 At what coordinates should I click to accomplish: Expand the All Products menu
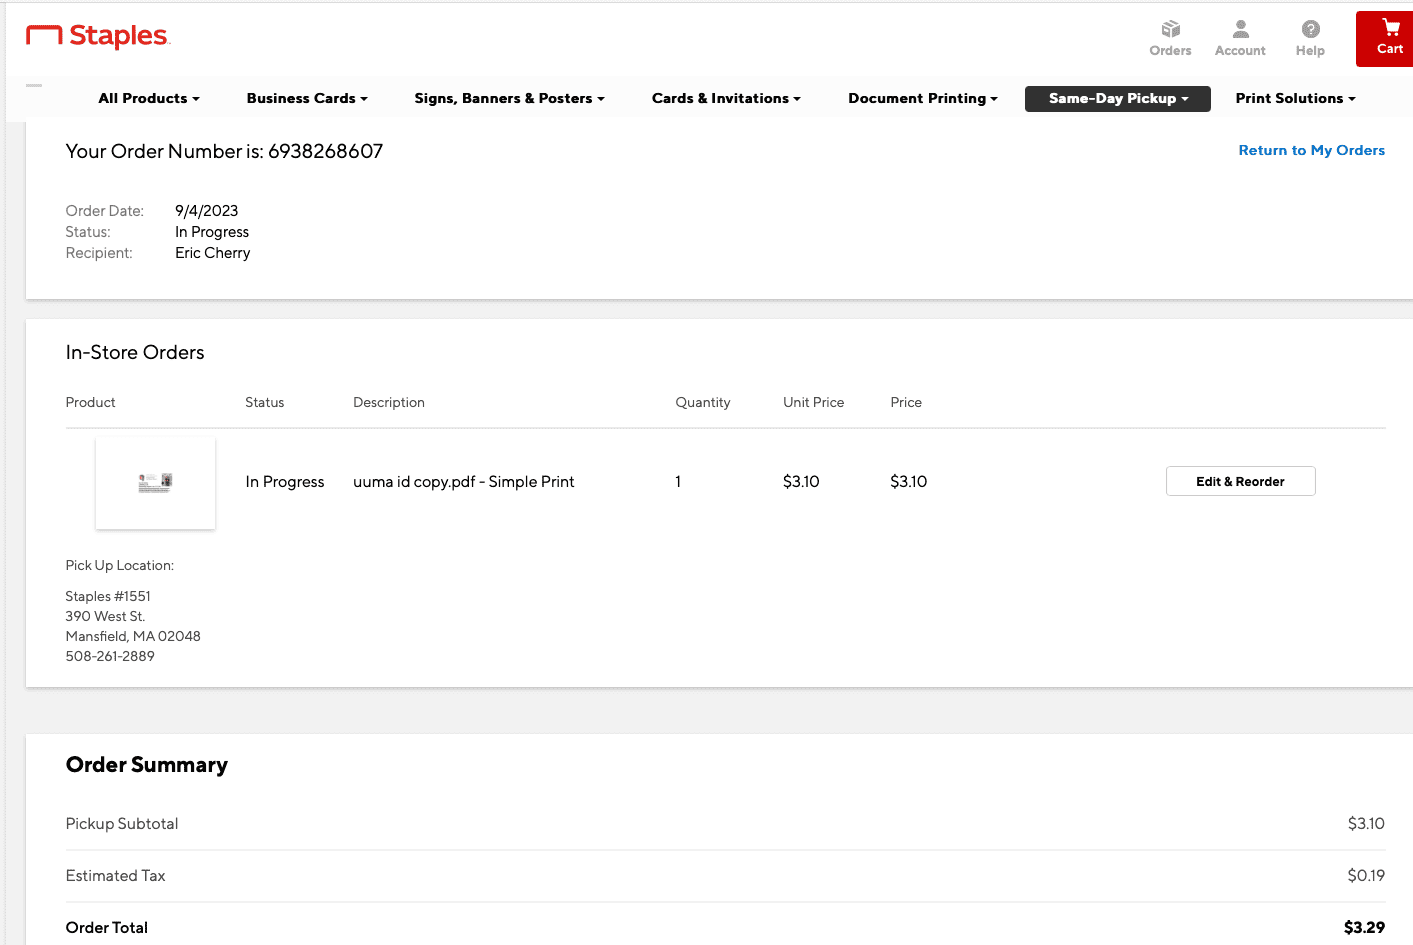149,98
